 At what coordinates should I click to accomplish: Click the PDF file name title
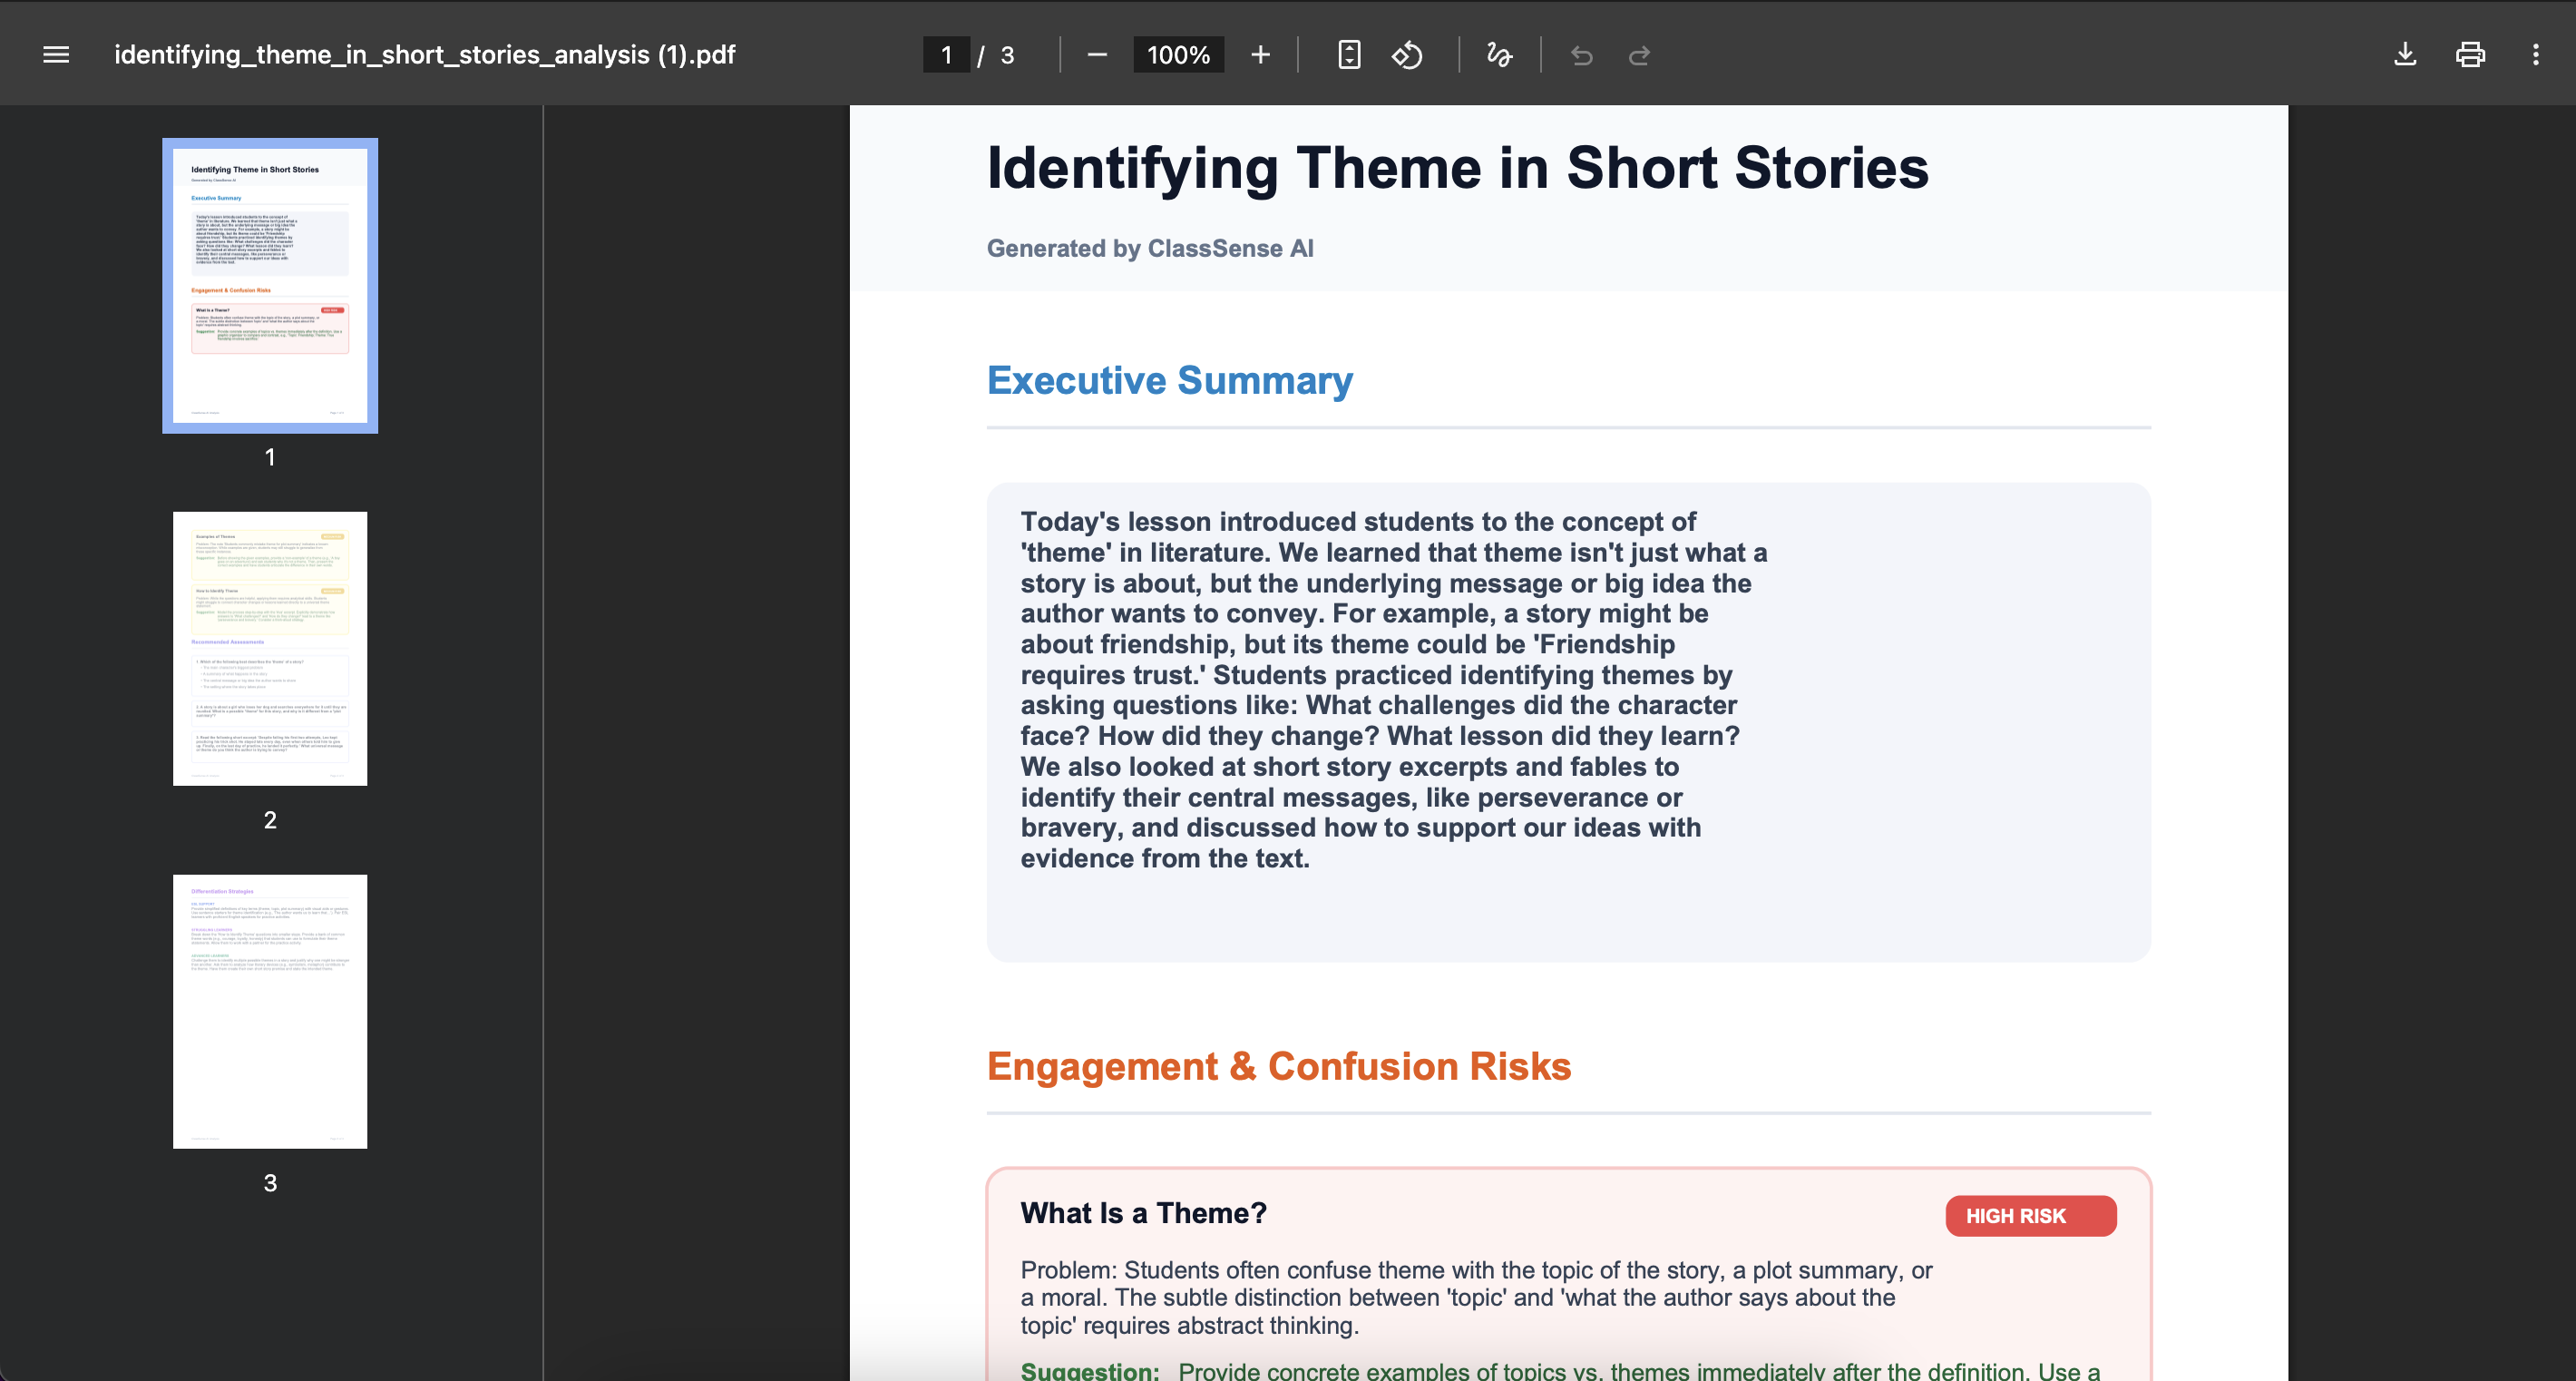tap(424, 55)
